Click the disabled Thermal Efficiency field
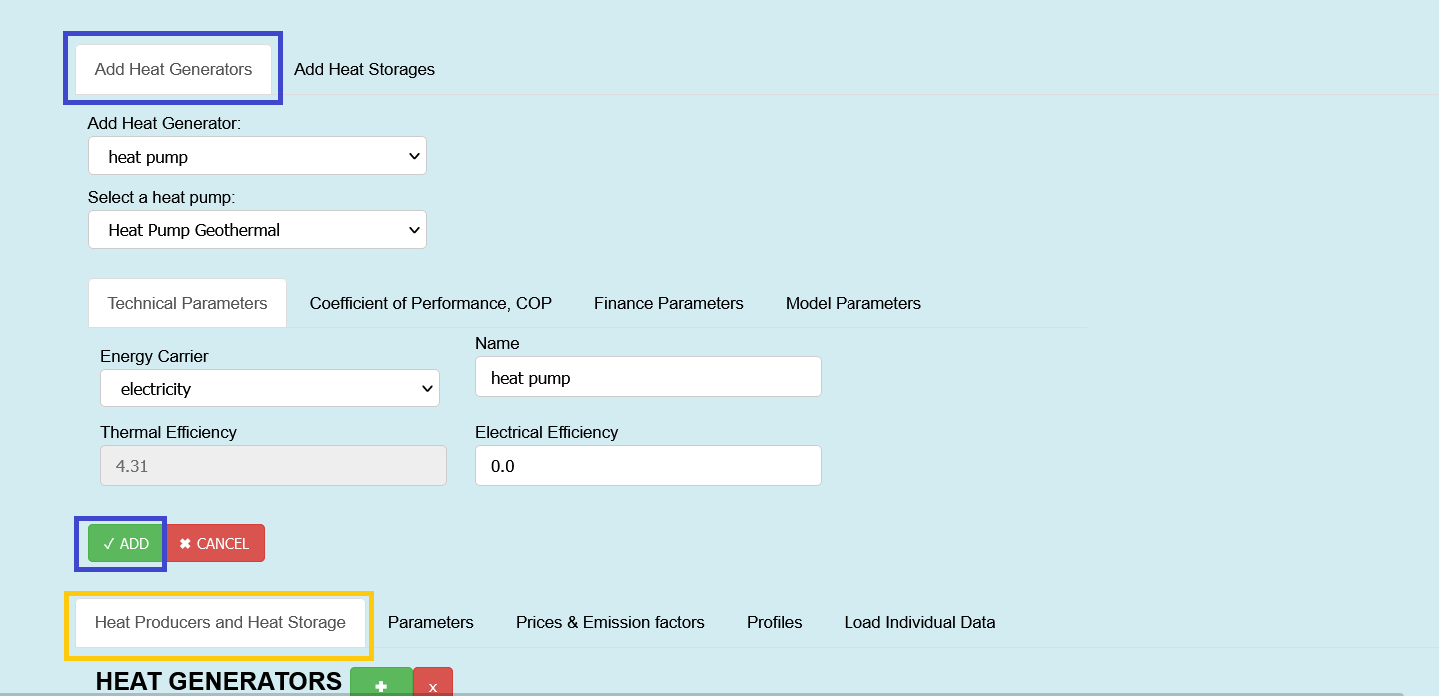 click(x=273, y=466)
